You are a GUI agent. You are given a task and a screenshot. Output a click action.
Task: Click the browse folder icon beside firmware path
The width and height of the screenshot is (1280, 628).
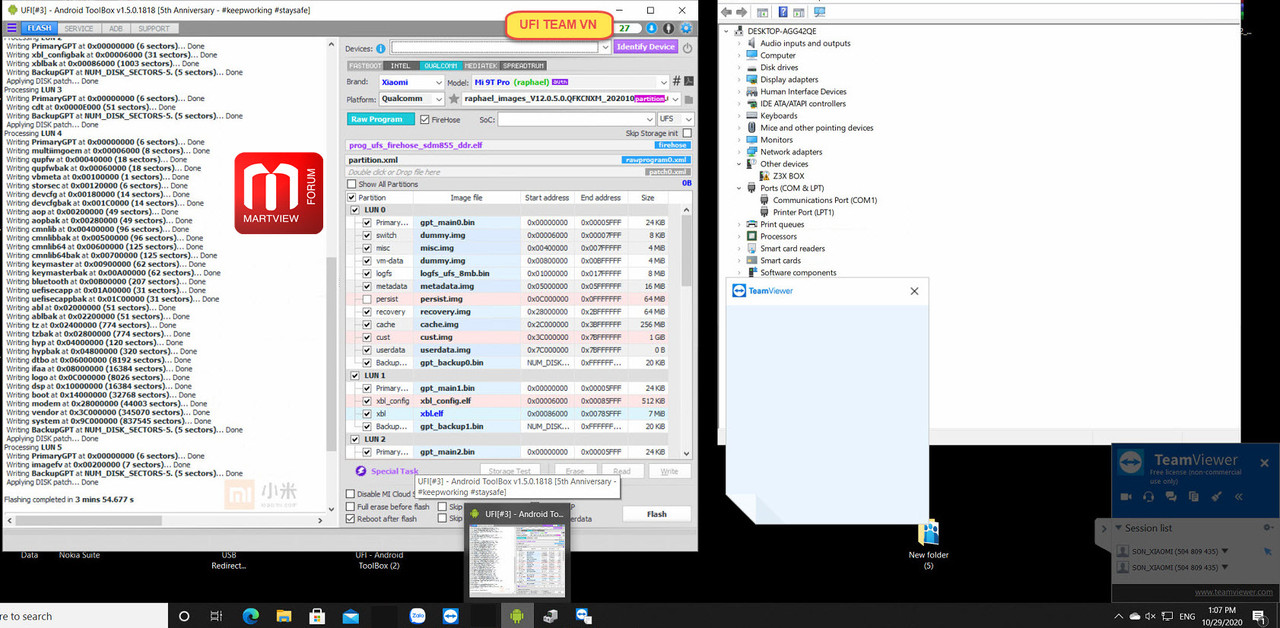(688, 100)
